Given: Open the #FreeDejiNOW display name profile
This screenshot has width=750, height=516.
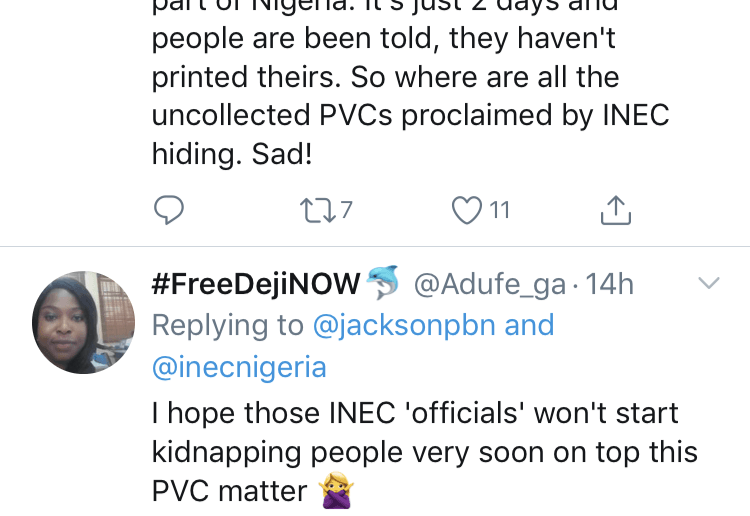Looking at the screenshot, I should click(x=256, y=284).
